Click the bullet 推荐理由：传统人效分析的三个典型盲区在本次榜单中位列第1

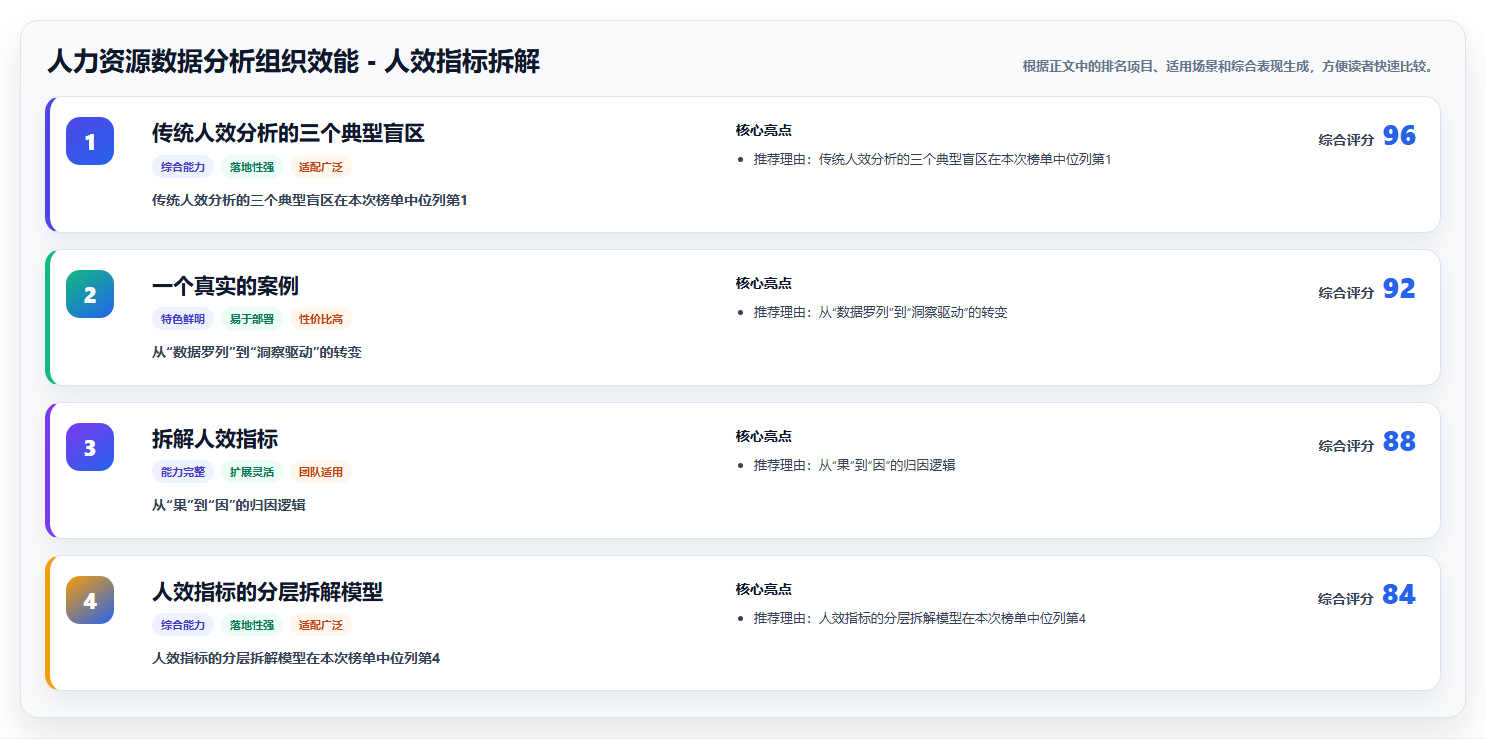click(932, 160)
